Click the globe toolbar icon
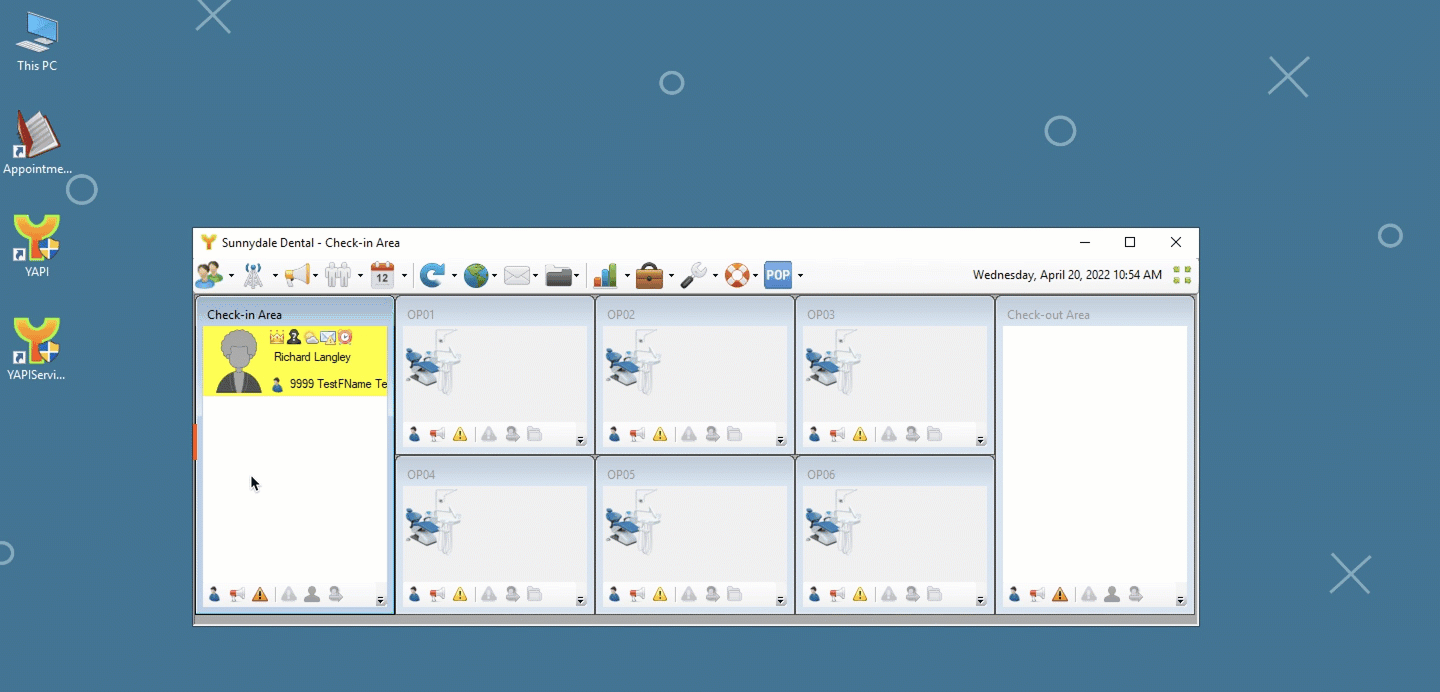 tap(476, 275)
